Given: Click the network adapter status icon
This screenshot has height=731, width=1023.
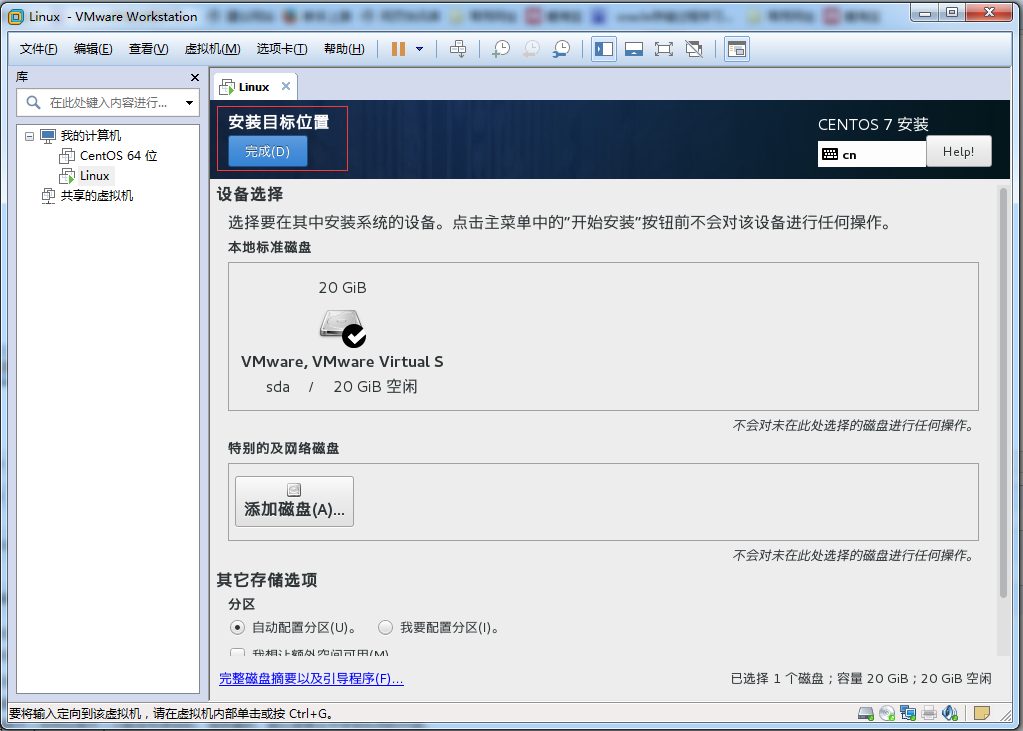Looking at the screenshot, I should (x=908, y=713).
